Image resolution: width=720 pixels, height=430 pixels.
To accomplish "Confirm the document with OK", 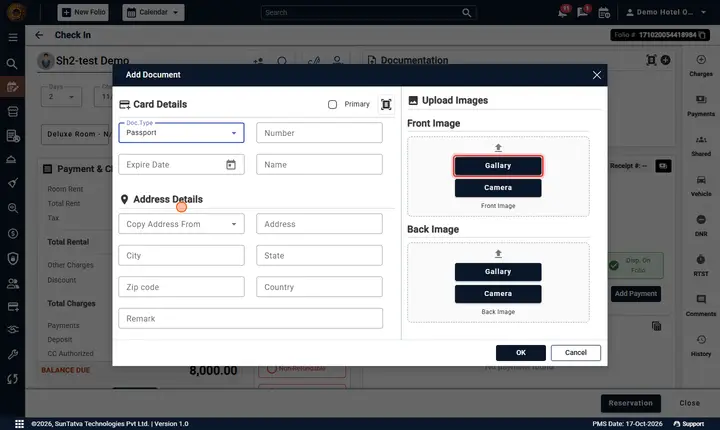I will 521,353.
